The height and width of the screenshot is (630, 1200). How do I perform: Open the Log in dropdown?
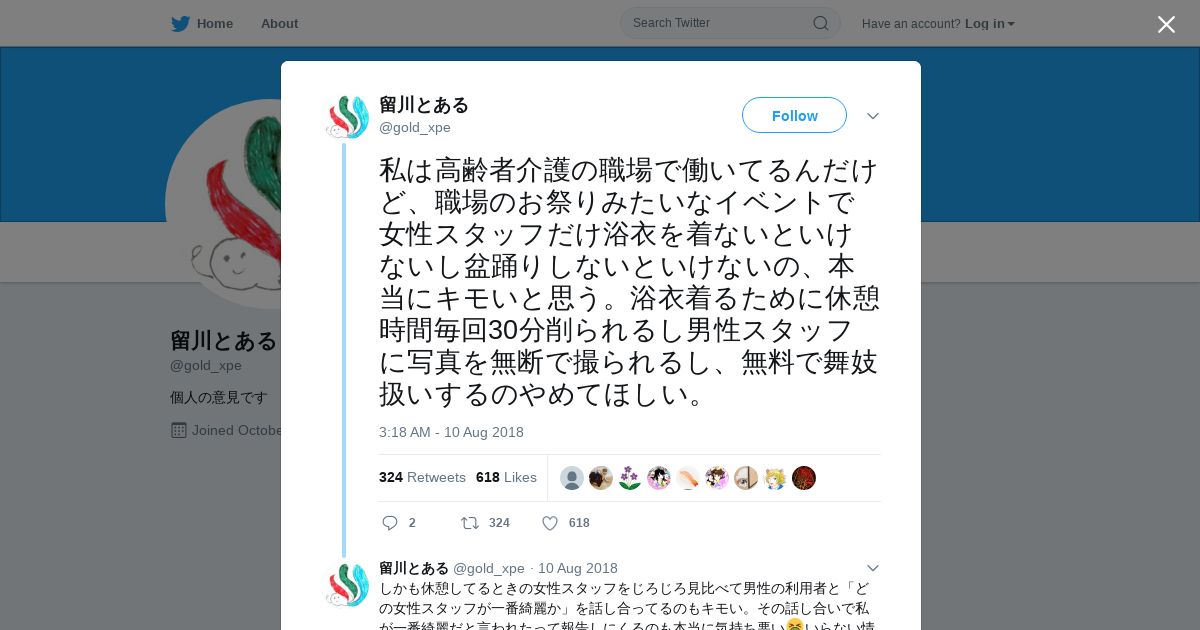pyautogui.click(x=990, y=24)
